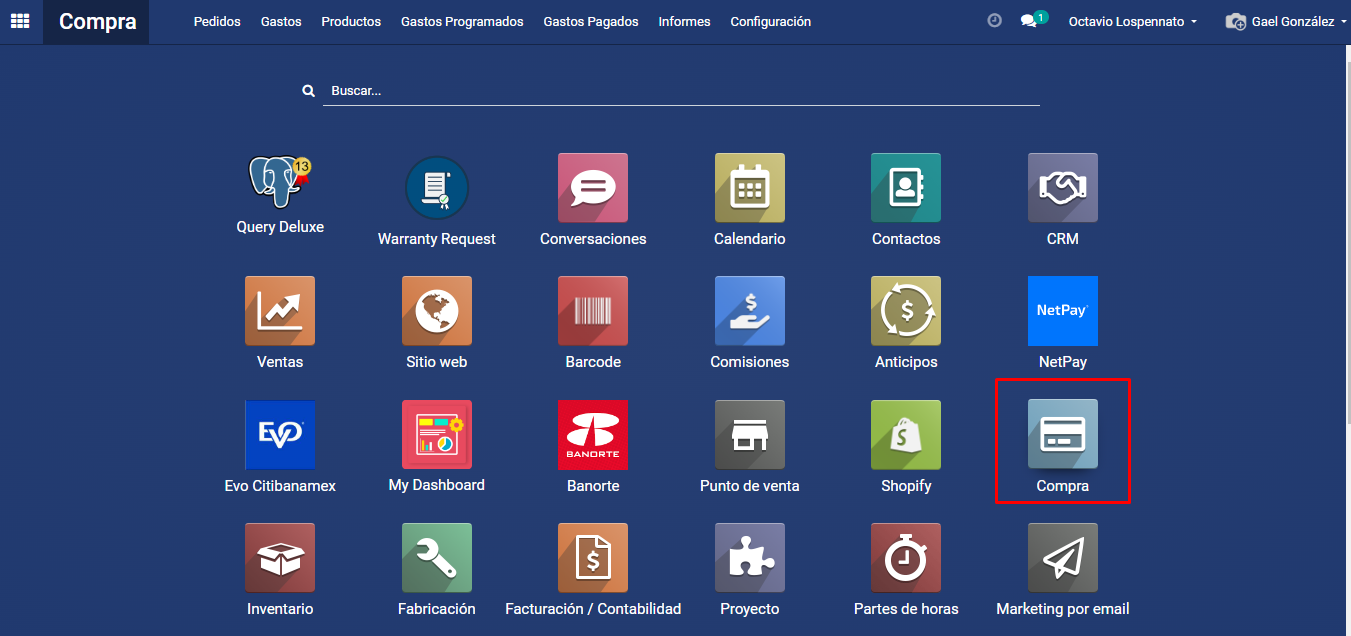1351x636 pixels.
Task: Open the Anticipos app
Action: tap(906, 311)
